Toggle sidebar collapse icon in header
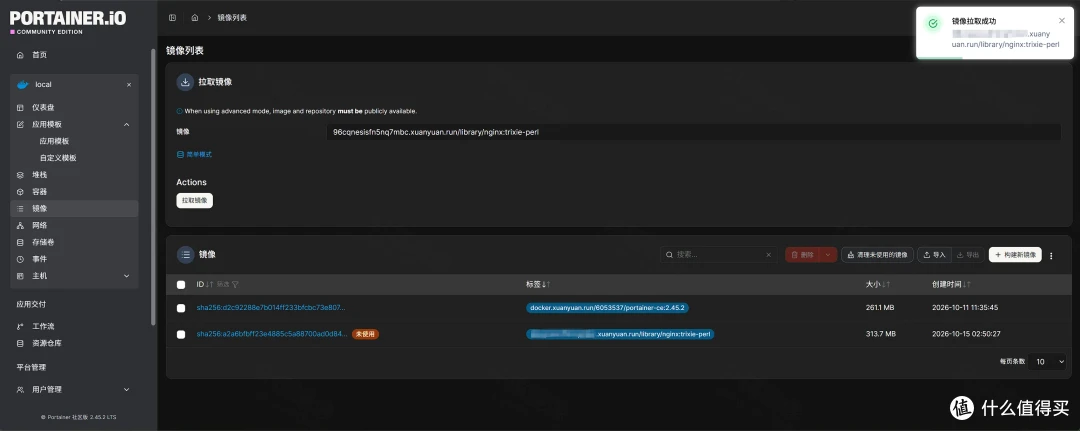The height and width of the screenshot is (431, 1080). tap(172, 17)
